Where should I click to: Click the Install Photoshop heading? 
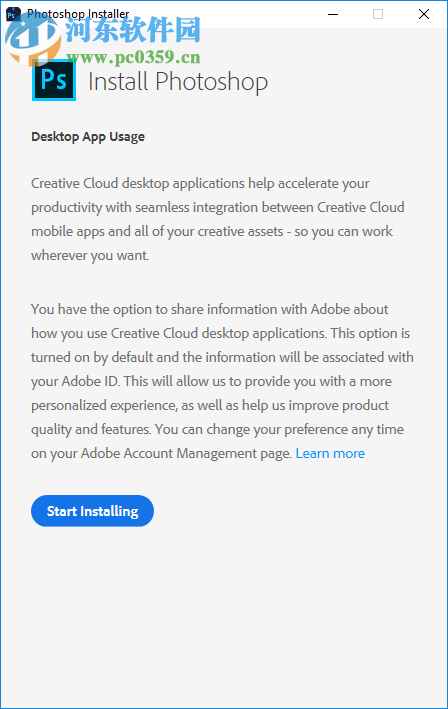tap(178, 82)
